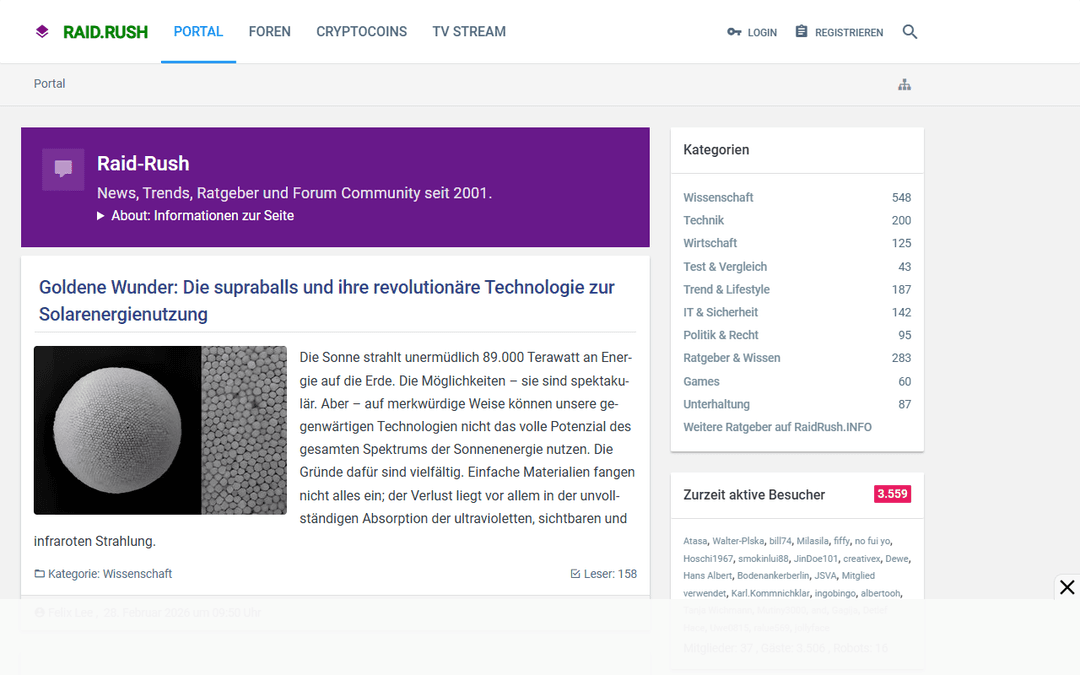Click the Kategorien heading
Screen dimensions: 1080x675
716,150
